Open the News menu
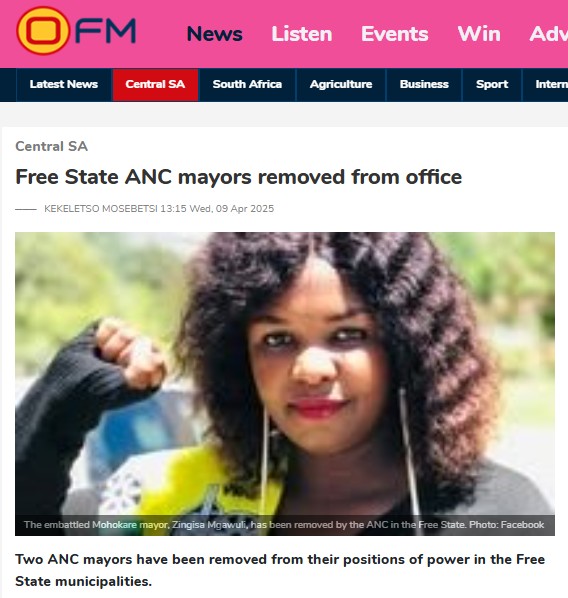 click(214, 34)
